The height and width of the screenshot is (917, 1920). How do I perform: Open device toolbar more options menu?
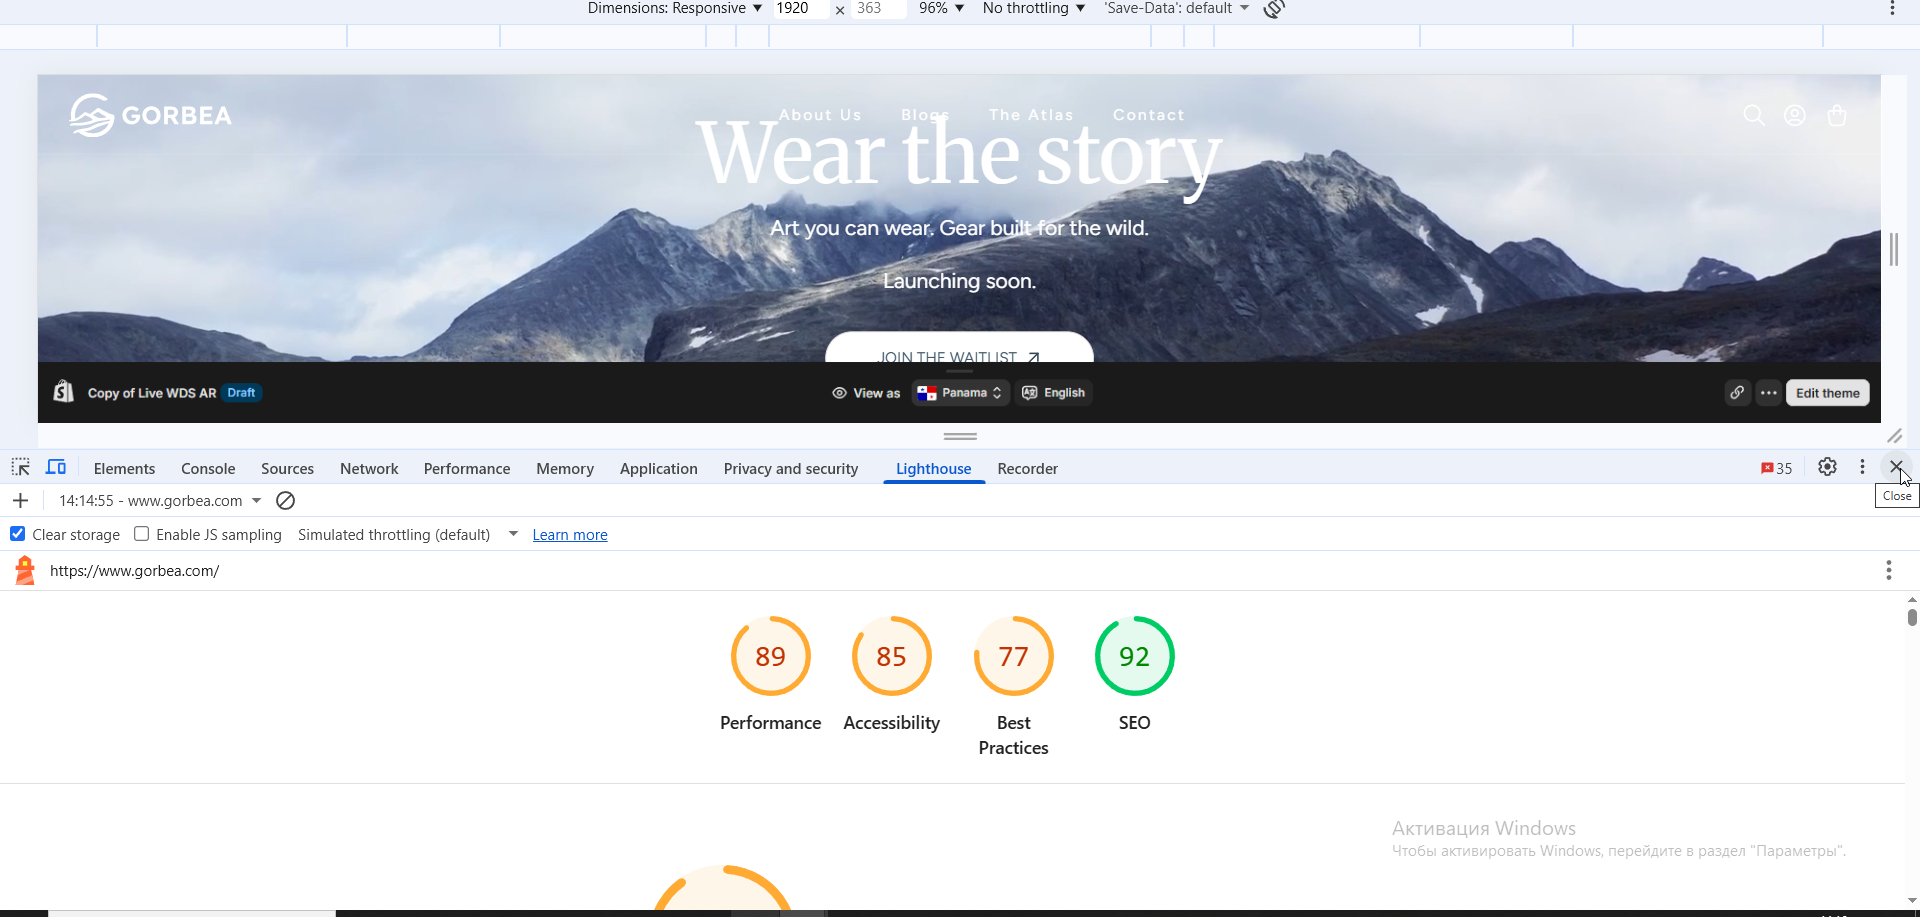(x=1892, y=9)
